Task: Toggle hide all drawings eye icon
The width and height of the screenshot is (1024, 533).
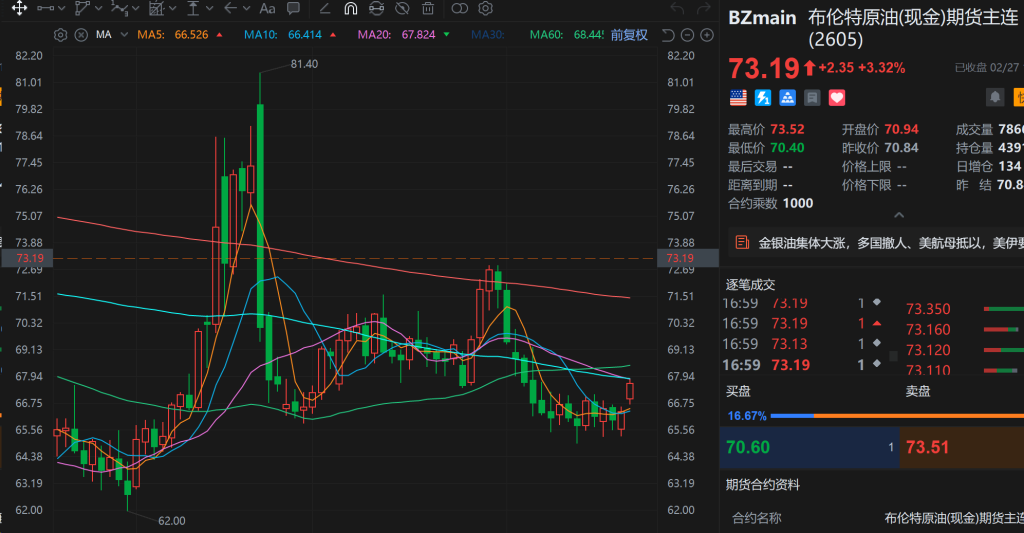Action: click(x=402, y=9)
